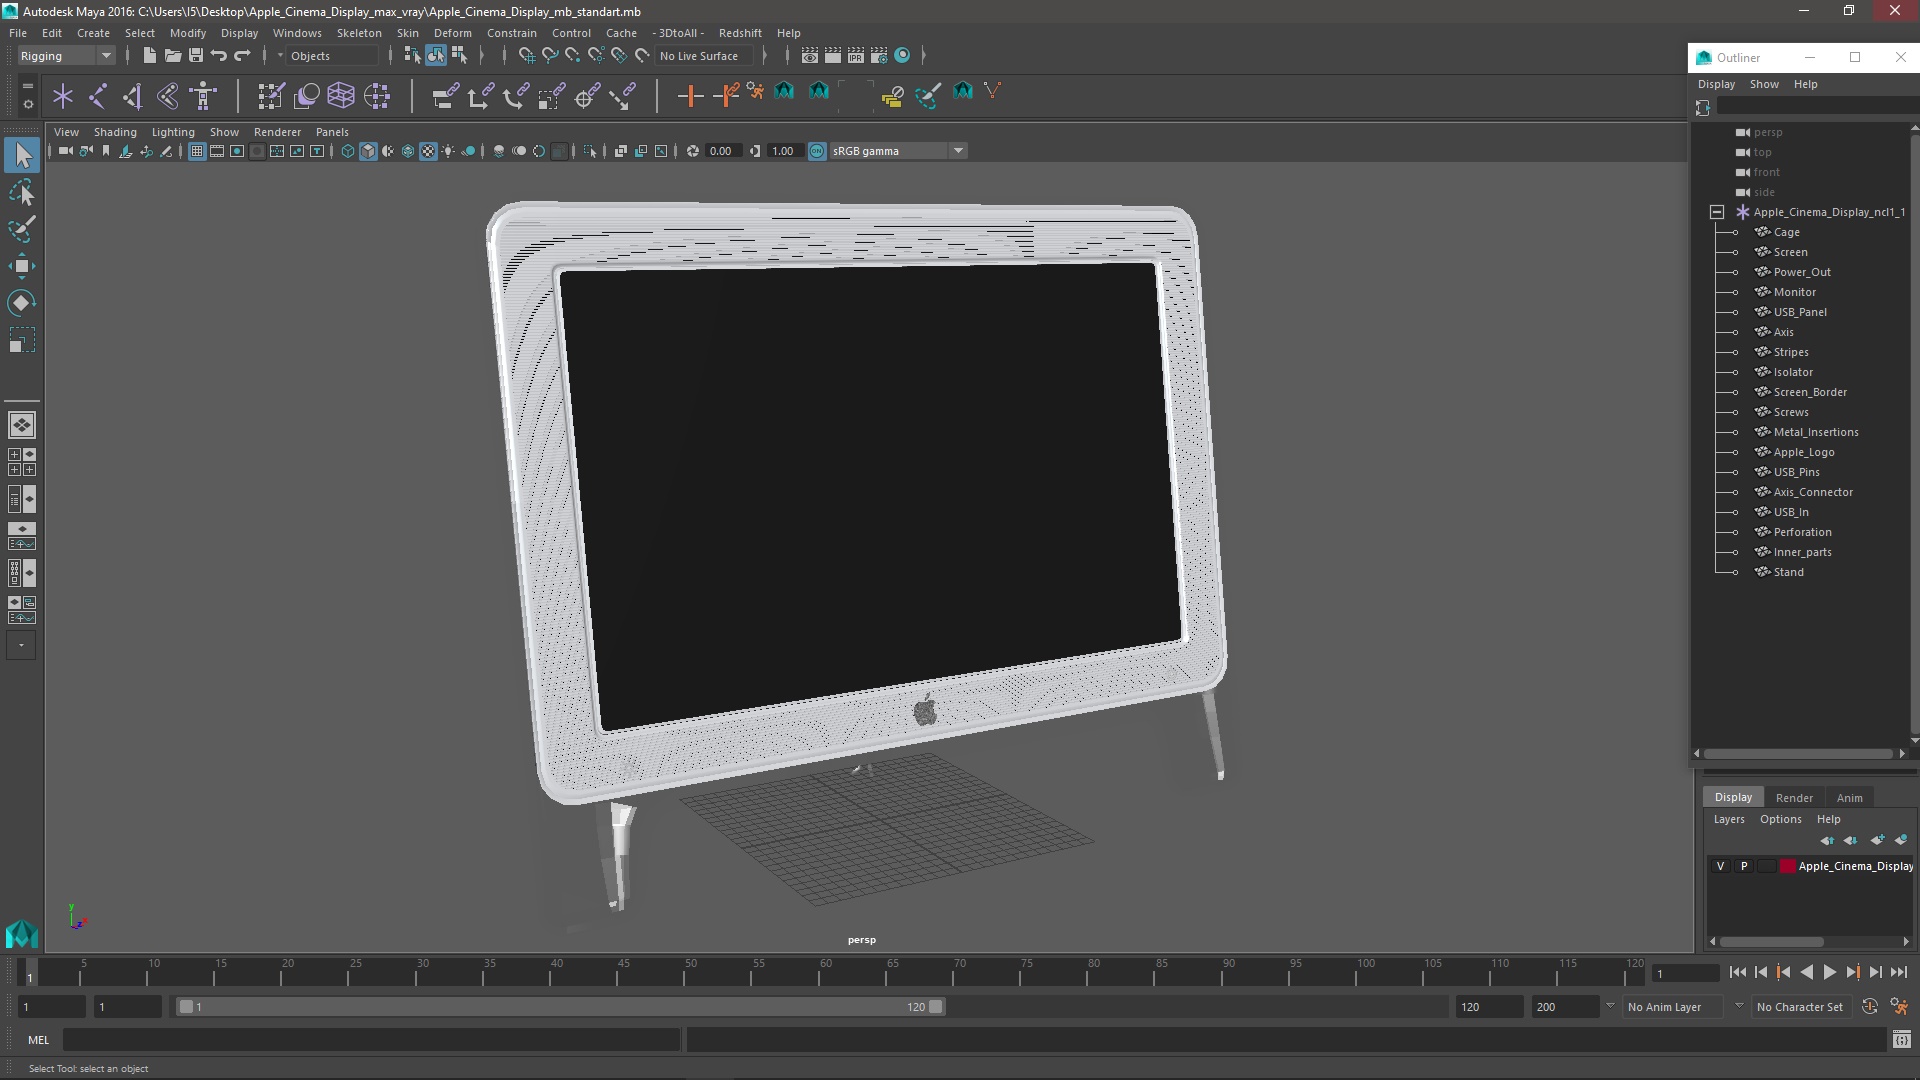Click frame 60 on the time slider
Image resolution: width=1920 pixels, height=1080 pixels.
825,972
